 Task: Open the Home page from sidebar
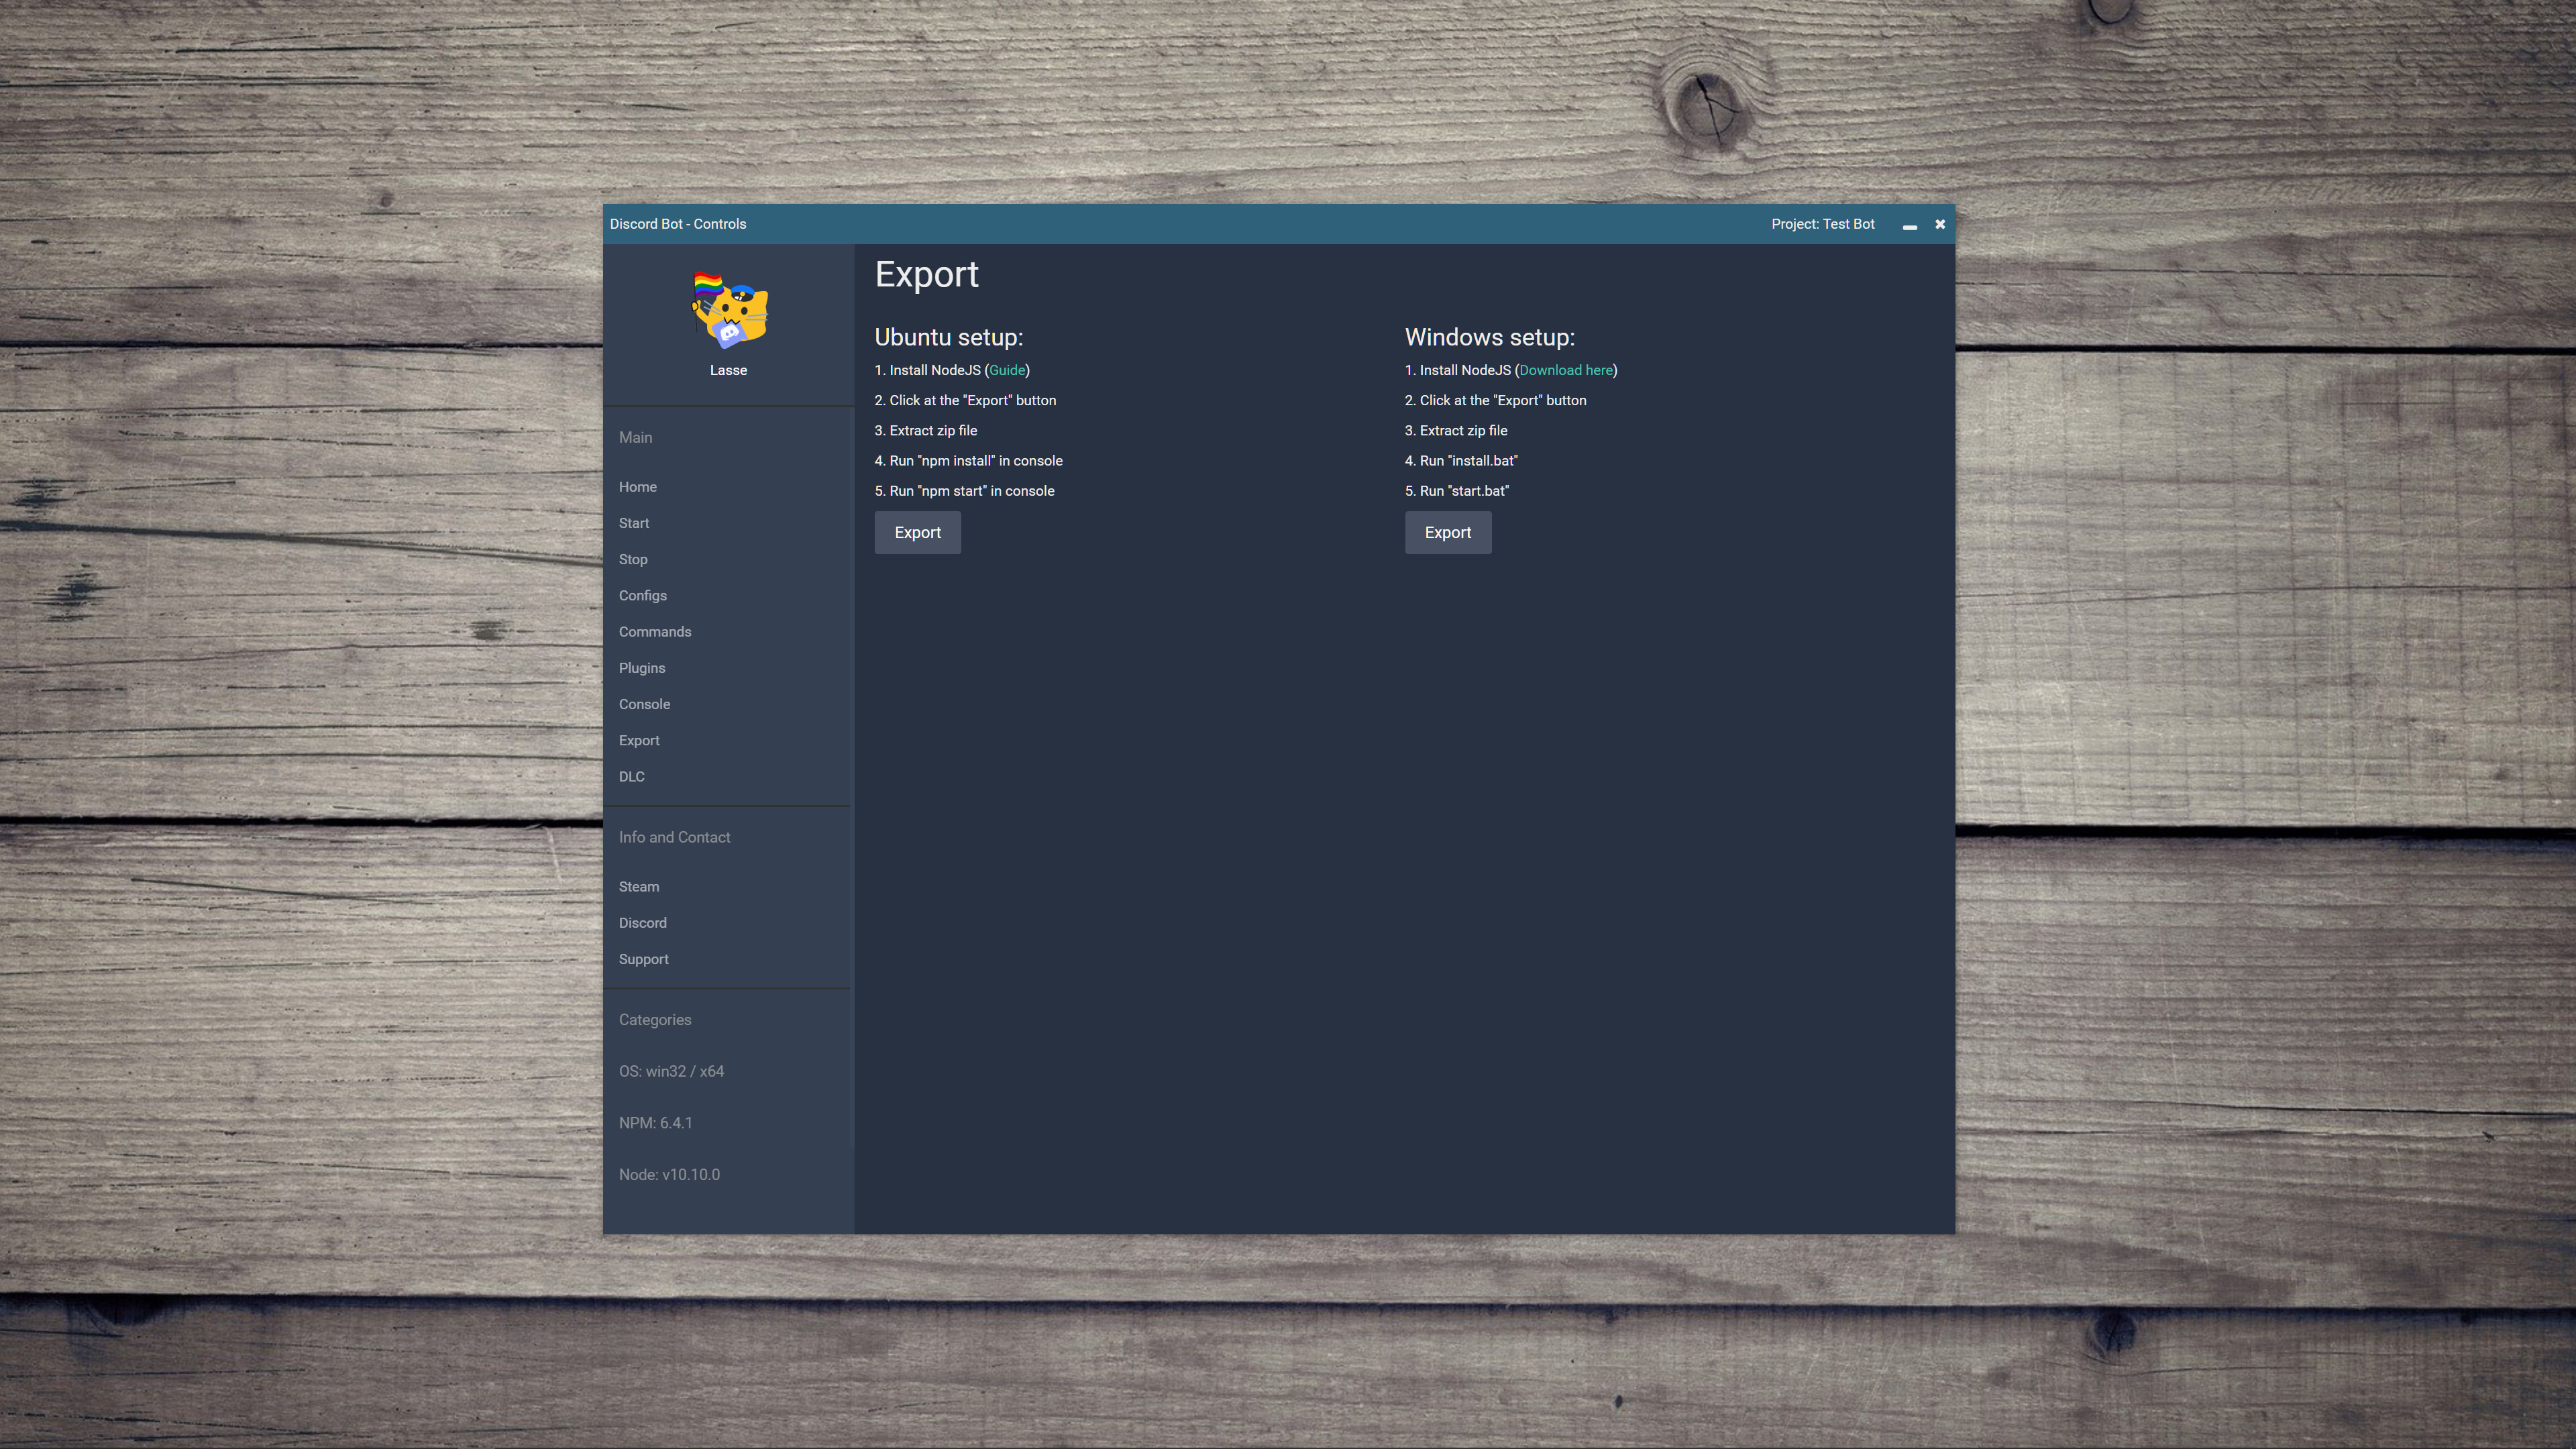coord(637,487)
